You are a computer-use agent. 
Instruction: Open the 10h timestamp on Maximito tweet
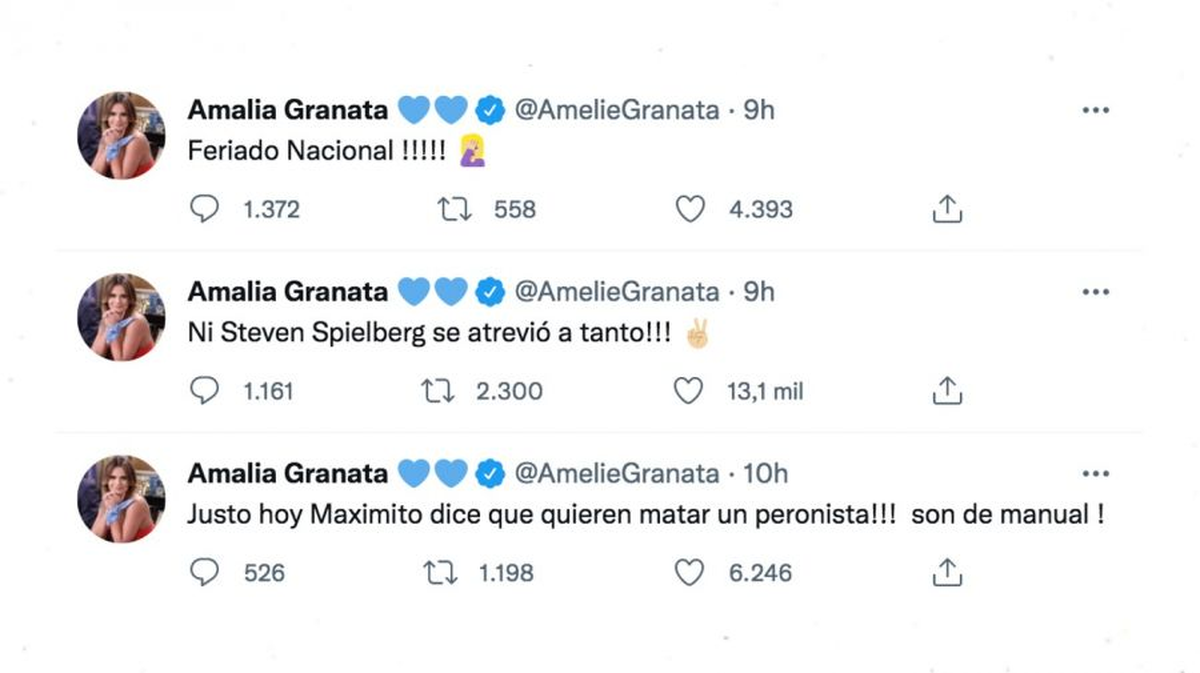tap(765, 473)
